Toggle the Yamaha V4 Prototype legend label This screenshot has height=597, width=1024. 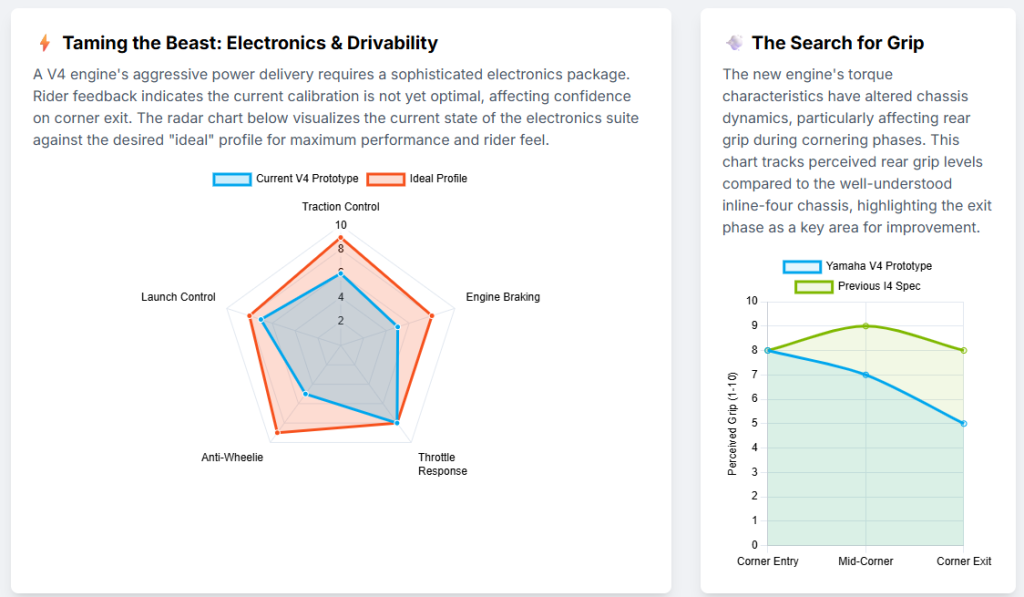(878, 266)
